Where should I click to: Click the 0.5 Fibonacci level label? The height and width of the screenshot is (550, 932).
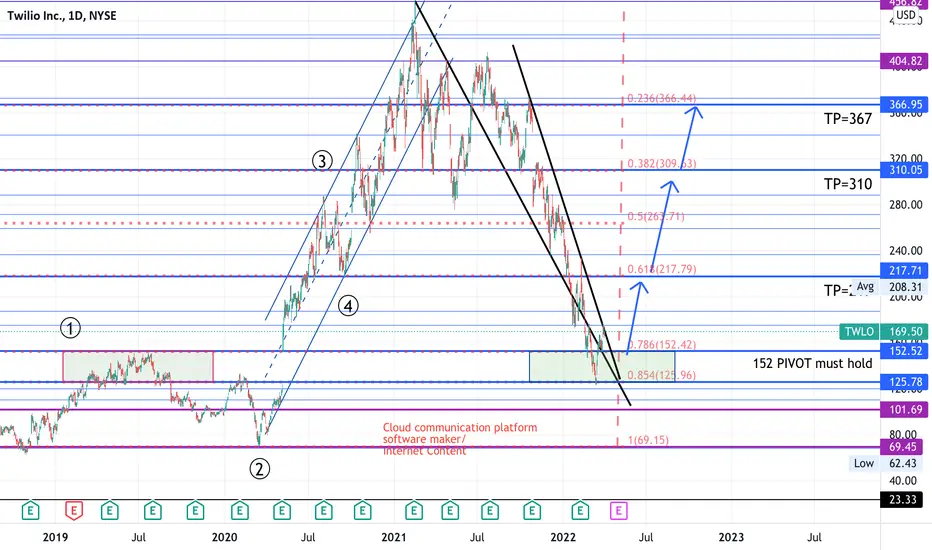(x=656, y=216)
